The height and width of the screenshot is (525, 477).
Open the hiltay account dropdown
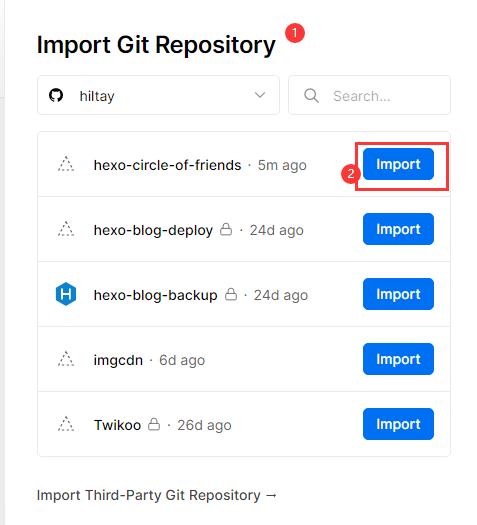[158, 95]
